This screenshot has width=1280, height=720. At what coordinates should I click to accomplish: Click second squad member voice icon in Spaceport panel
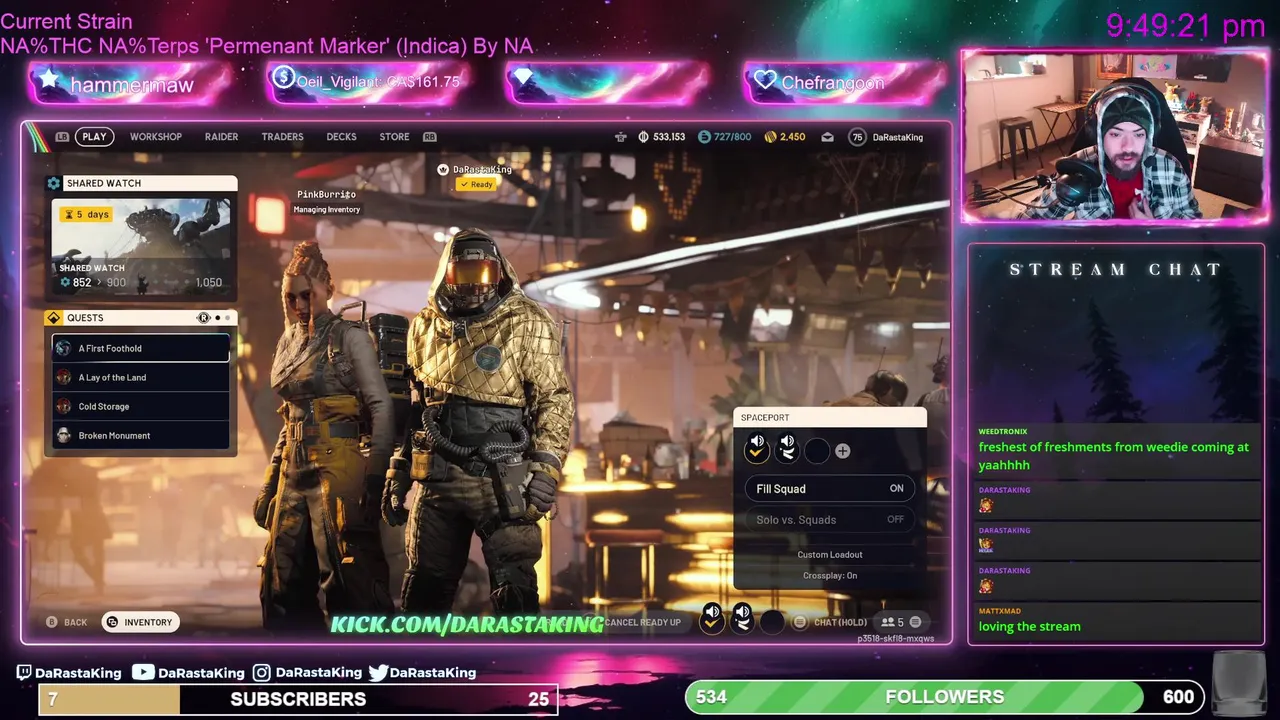[787, 449]
